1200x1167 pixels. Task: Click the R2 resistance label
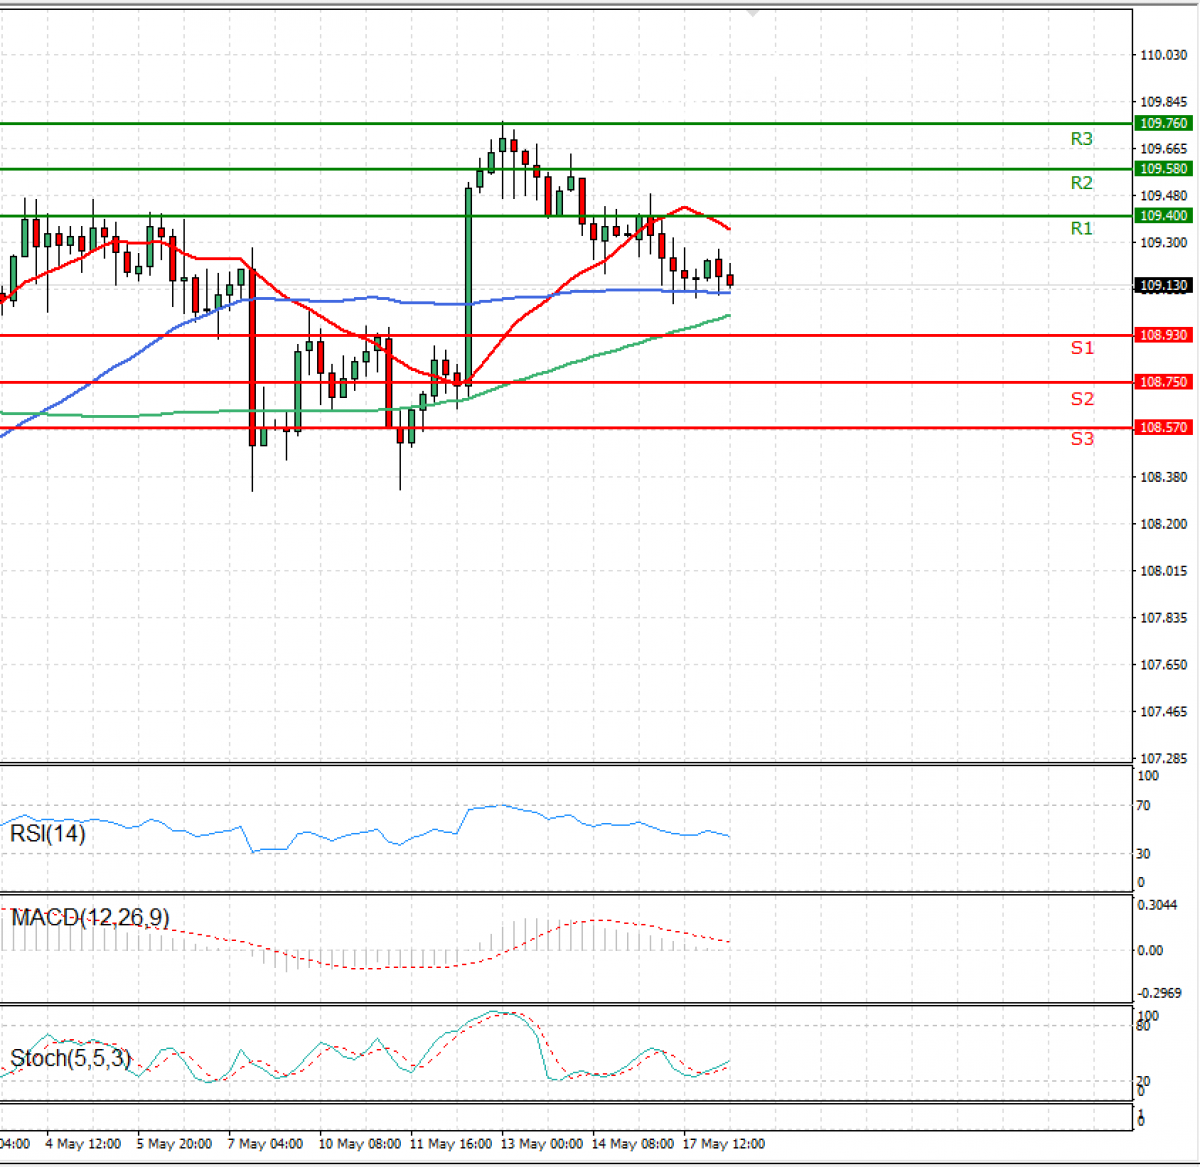point(1081,183)
